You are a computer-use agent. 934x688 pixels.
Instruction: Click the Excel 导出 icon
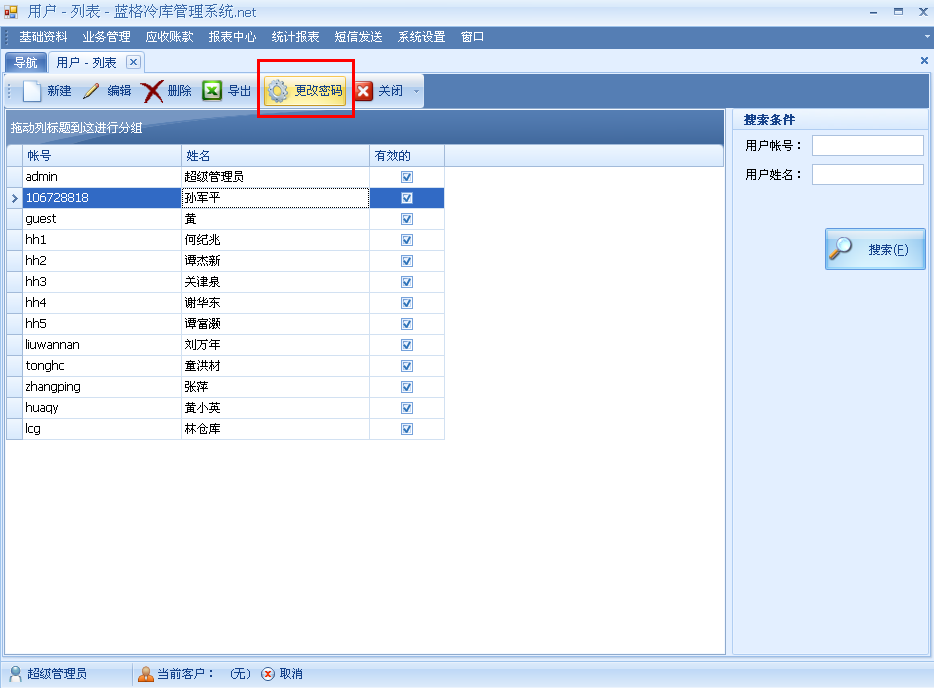point(212,91)
